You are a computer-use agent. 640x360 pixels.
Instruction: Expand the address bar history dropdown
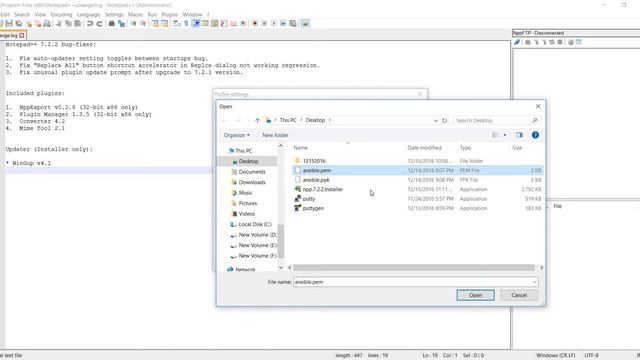pyautogui.click(x=436, y=120)
